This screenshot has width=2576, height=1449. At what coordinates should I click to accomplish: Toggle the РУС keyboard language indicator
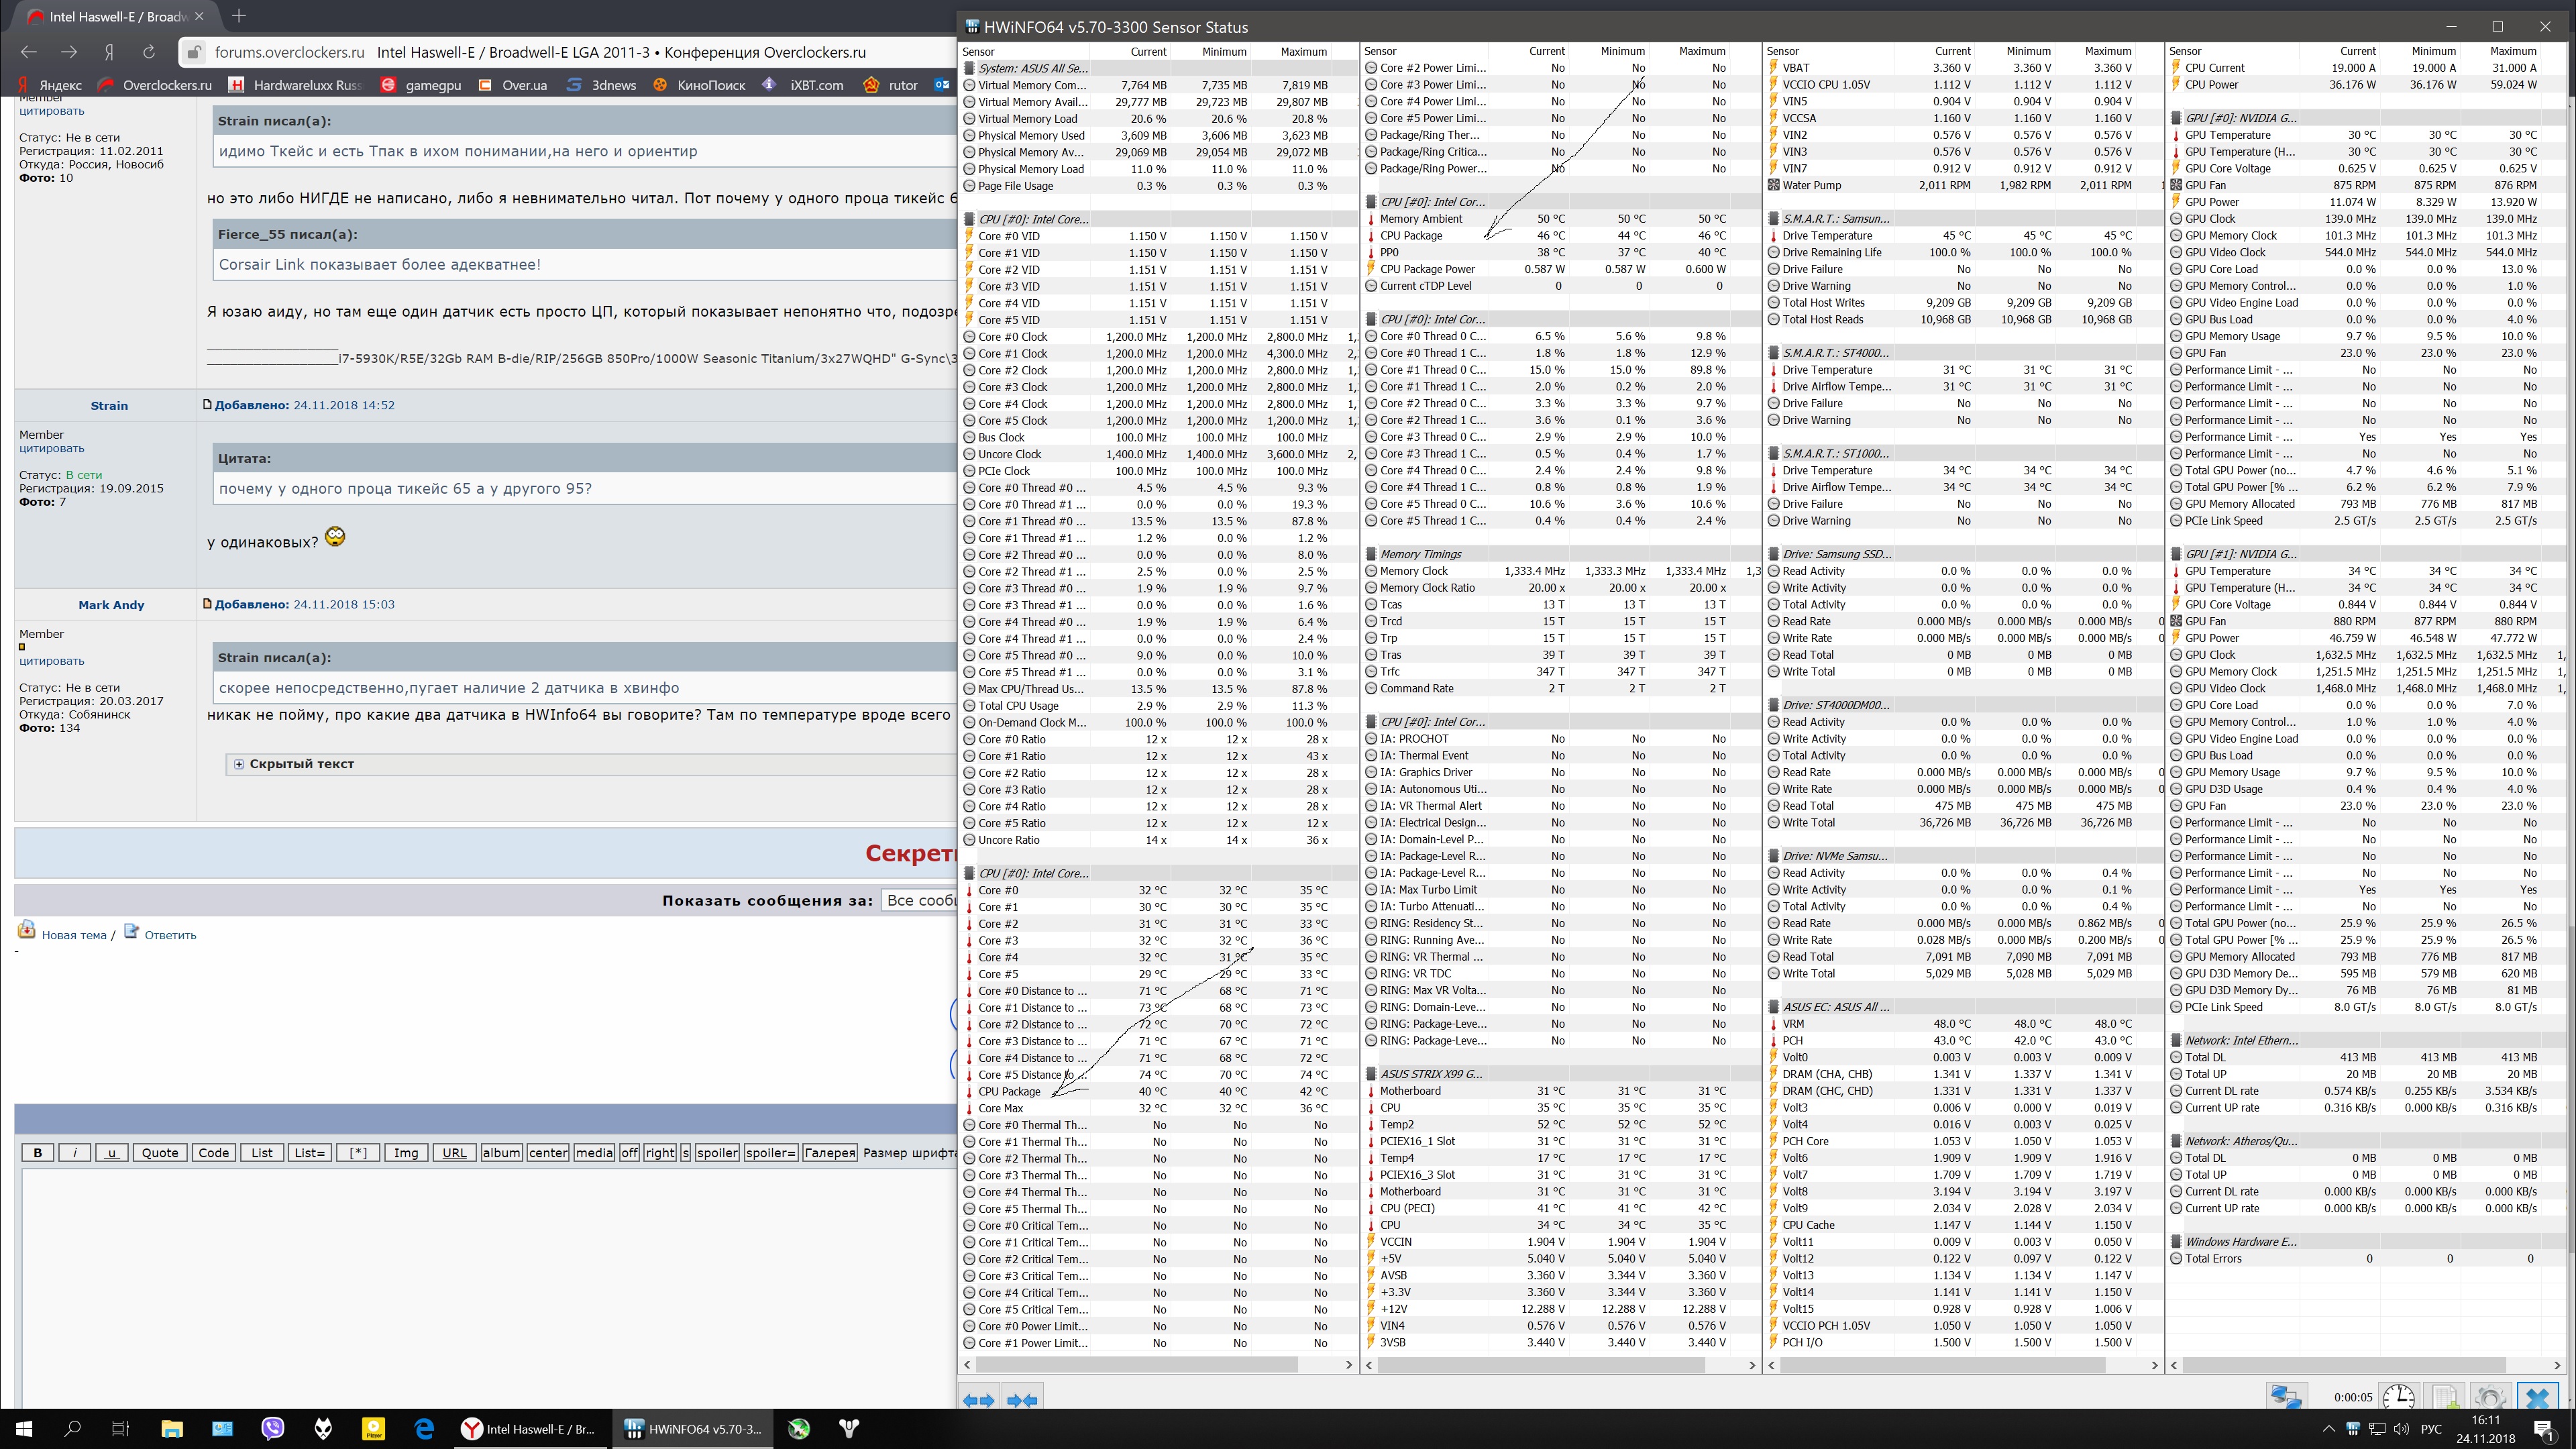click(2432, 1428)
